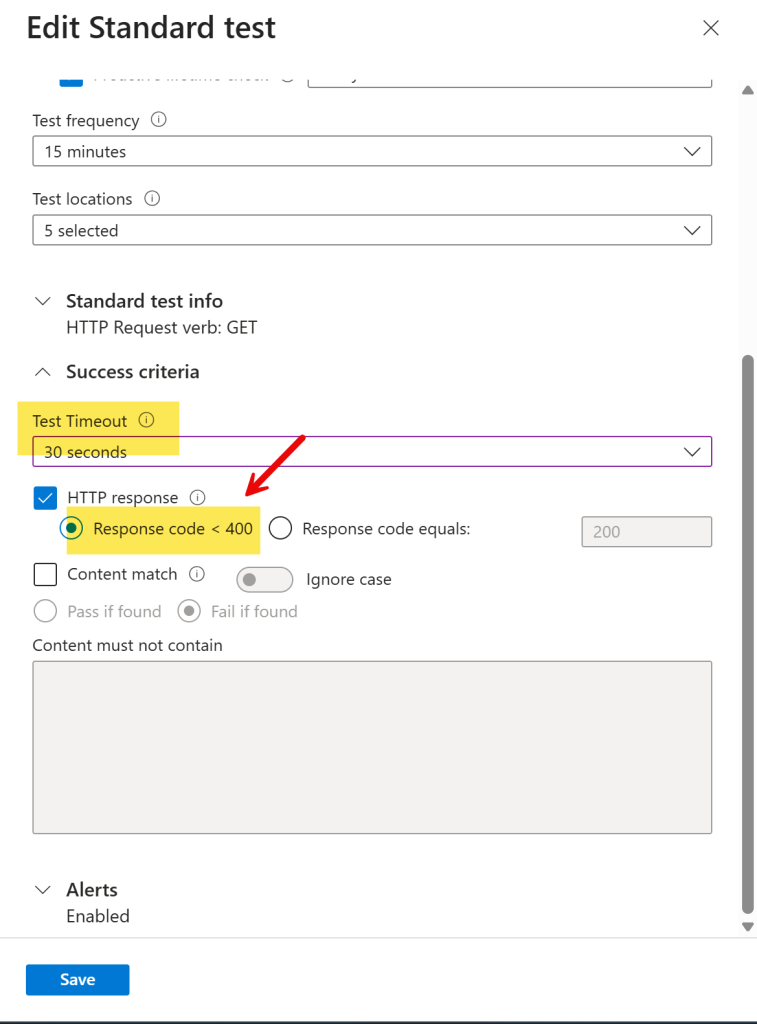Select Response code < 400 option
This screenshot has width=757, height=1024.
tap(71, 528)
